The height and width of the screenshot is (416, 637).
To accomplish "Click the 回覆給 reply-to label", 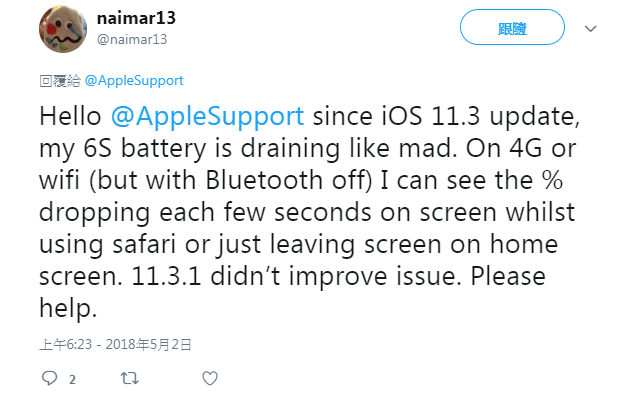I will coord(60,81).
